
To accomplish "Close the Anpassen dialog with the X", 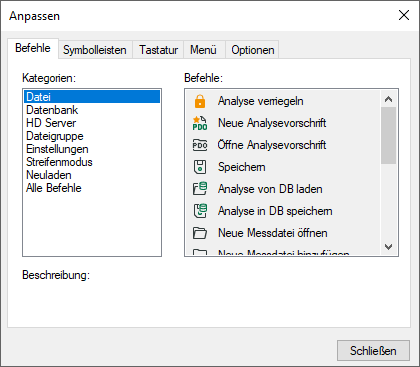I will click(x=404, y=15).
